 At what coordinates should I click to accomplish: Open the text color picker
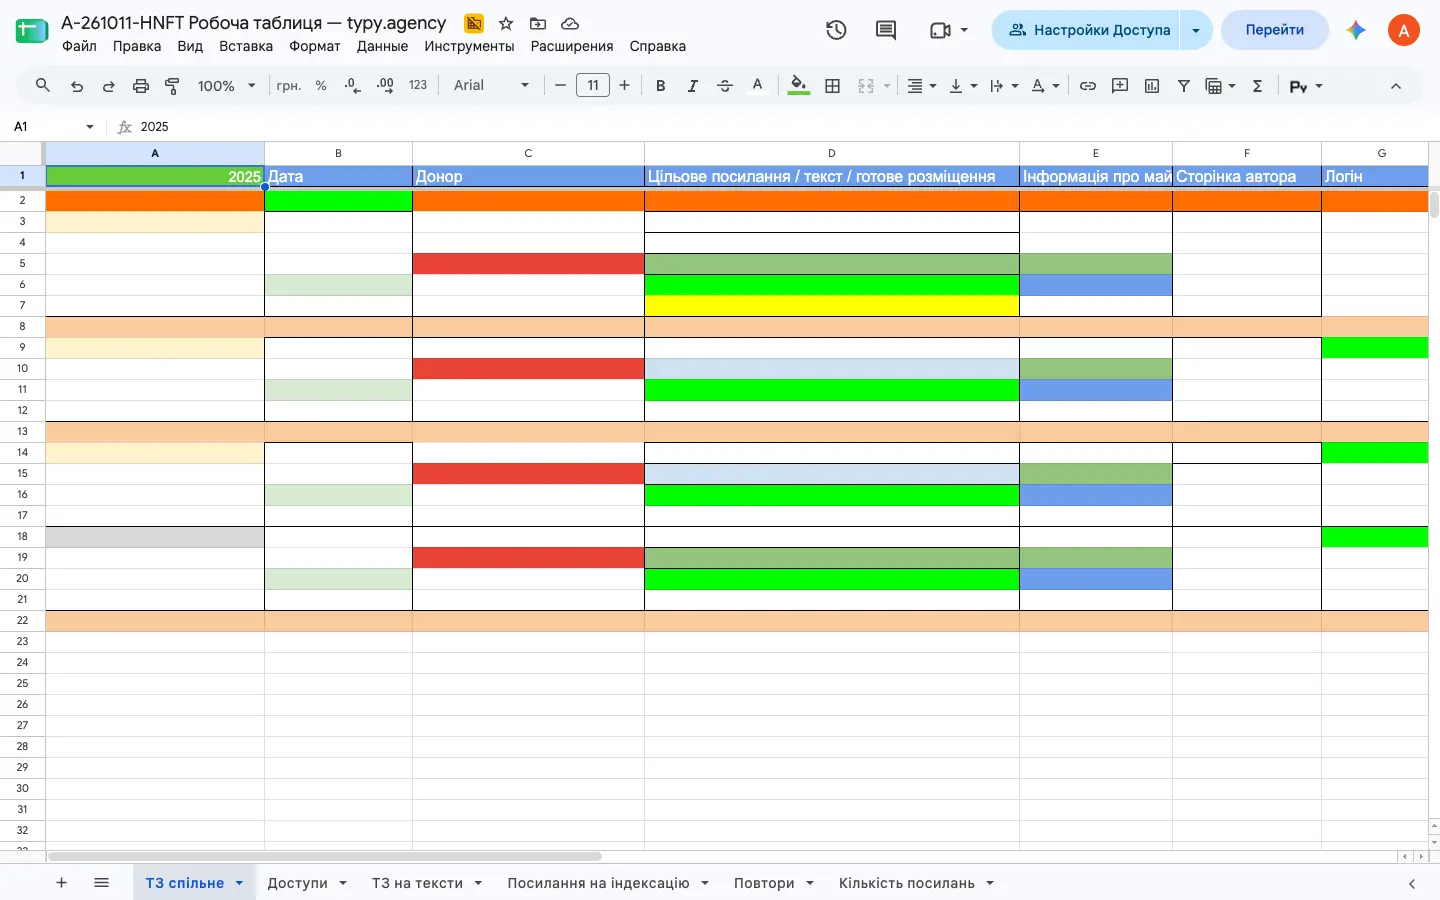tap(757, 86)
